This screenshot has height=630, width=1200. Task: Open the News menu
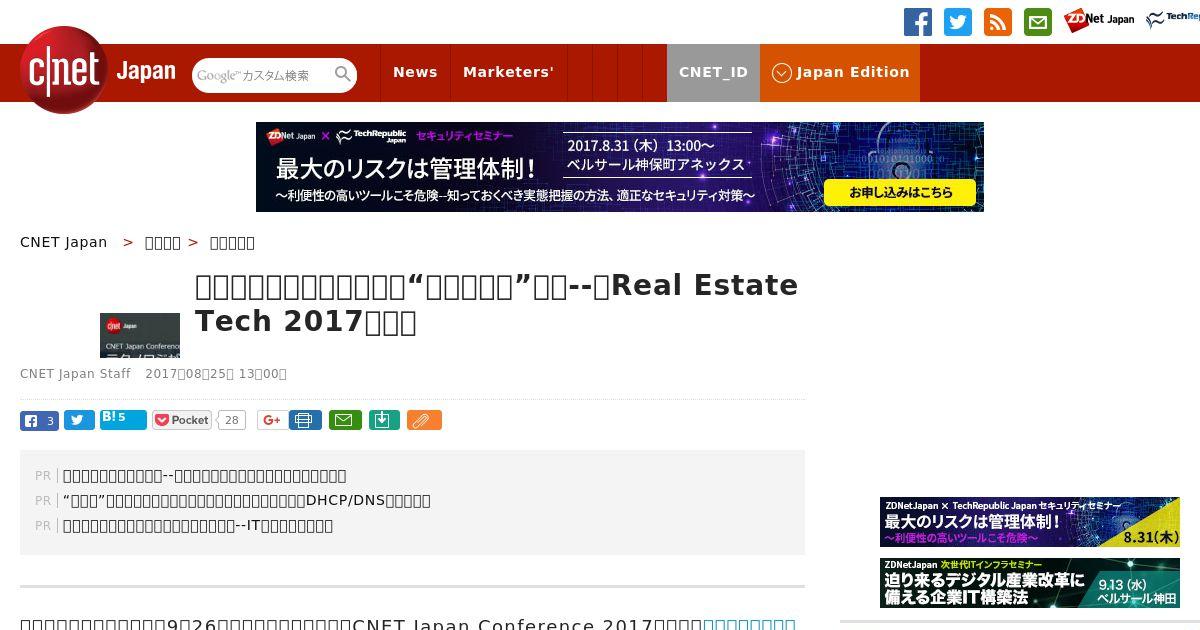click(x=415, y=72)
